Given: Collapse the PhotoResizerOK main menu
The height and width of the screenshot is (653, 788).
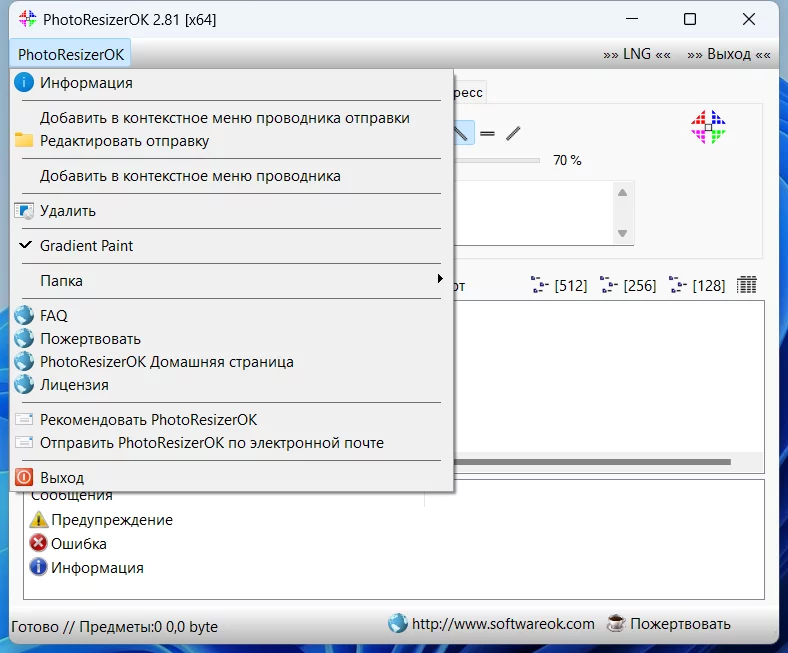Looking at the screenshot, I should [x=70, y=54].
